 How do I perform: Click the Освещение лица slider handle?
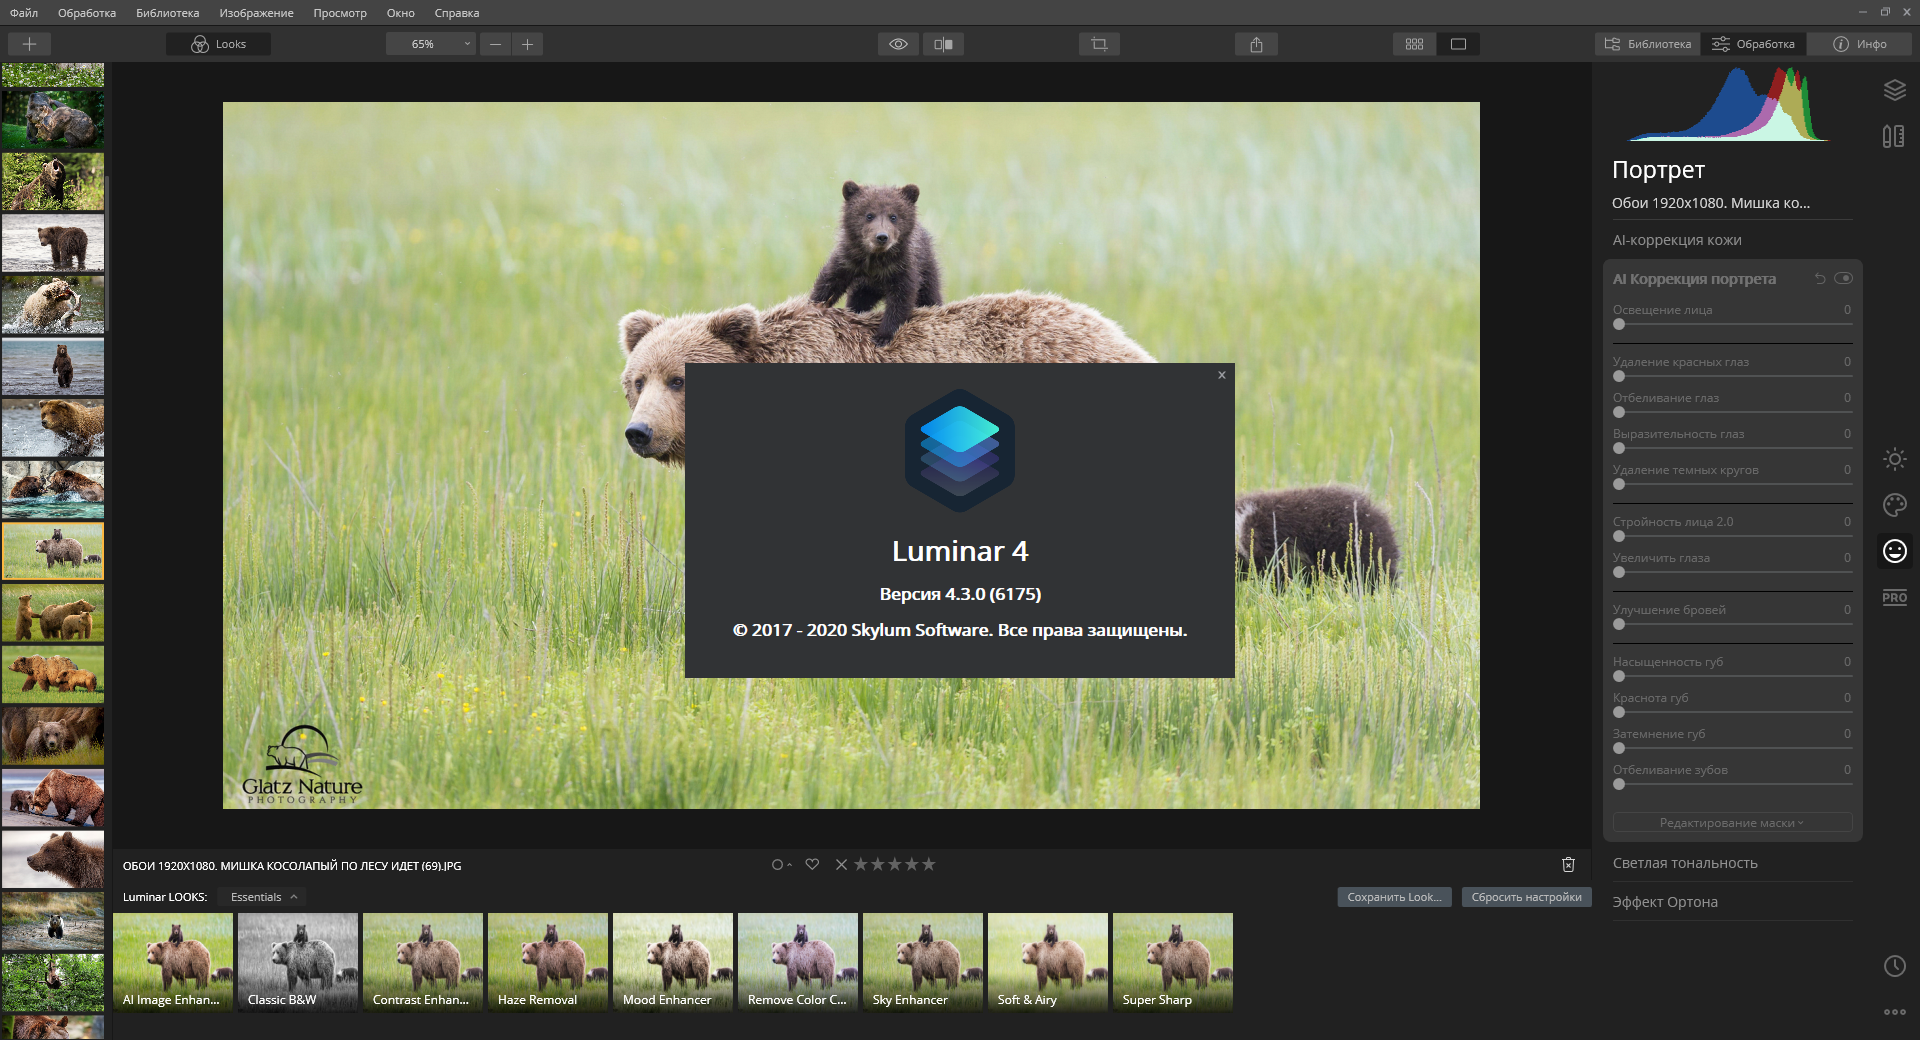[1619, 324]
